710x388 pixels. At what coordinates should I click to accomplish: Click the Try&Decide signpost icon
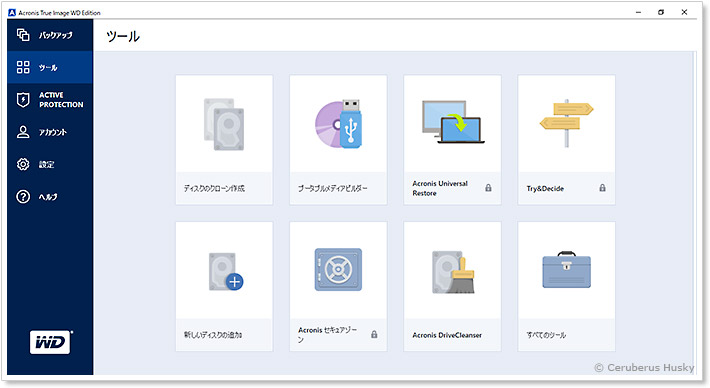[566, 123]
